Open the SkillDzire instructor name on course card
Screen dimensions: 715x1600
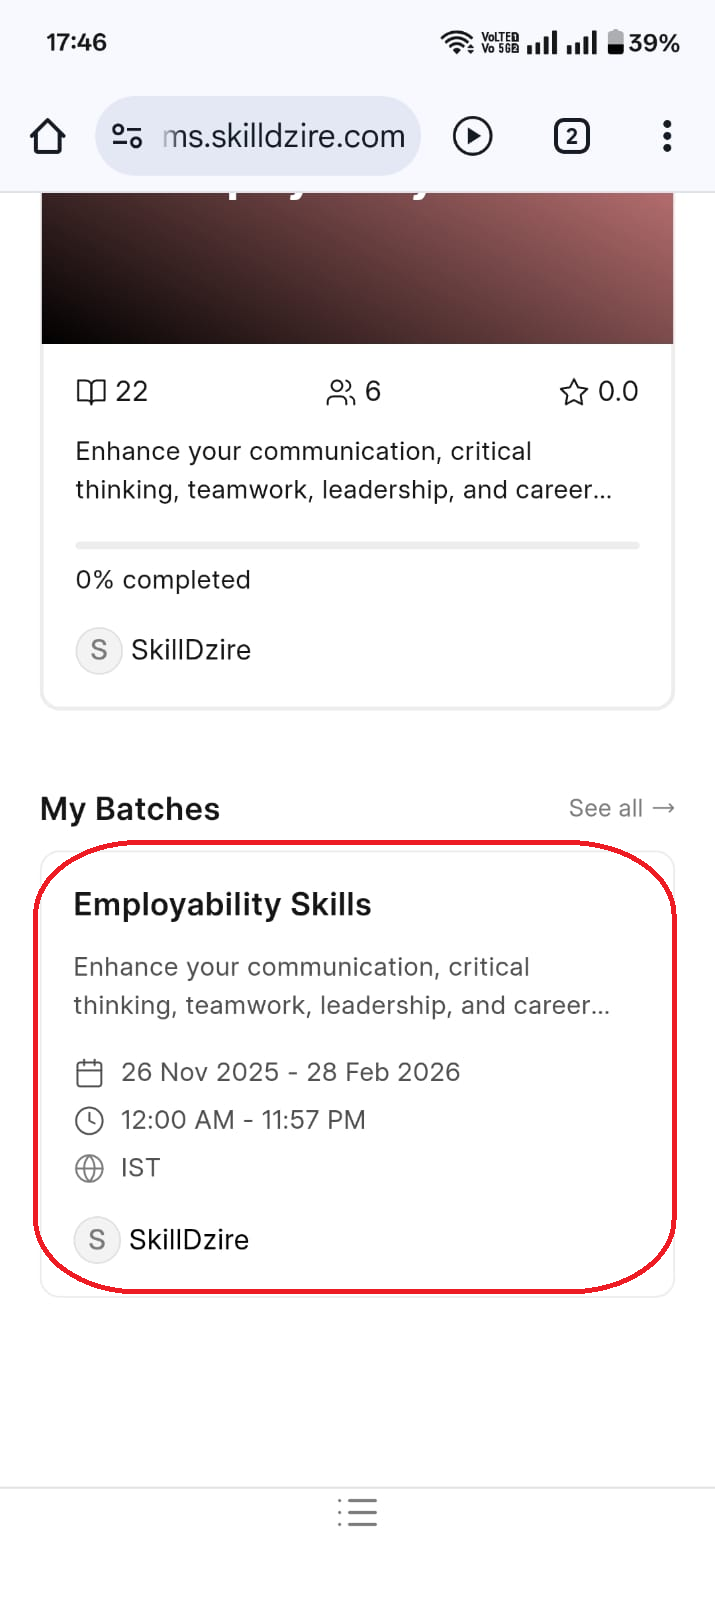tap(191, 650)
